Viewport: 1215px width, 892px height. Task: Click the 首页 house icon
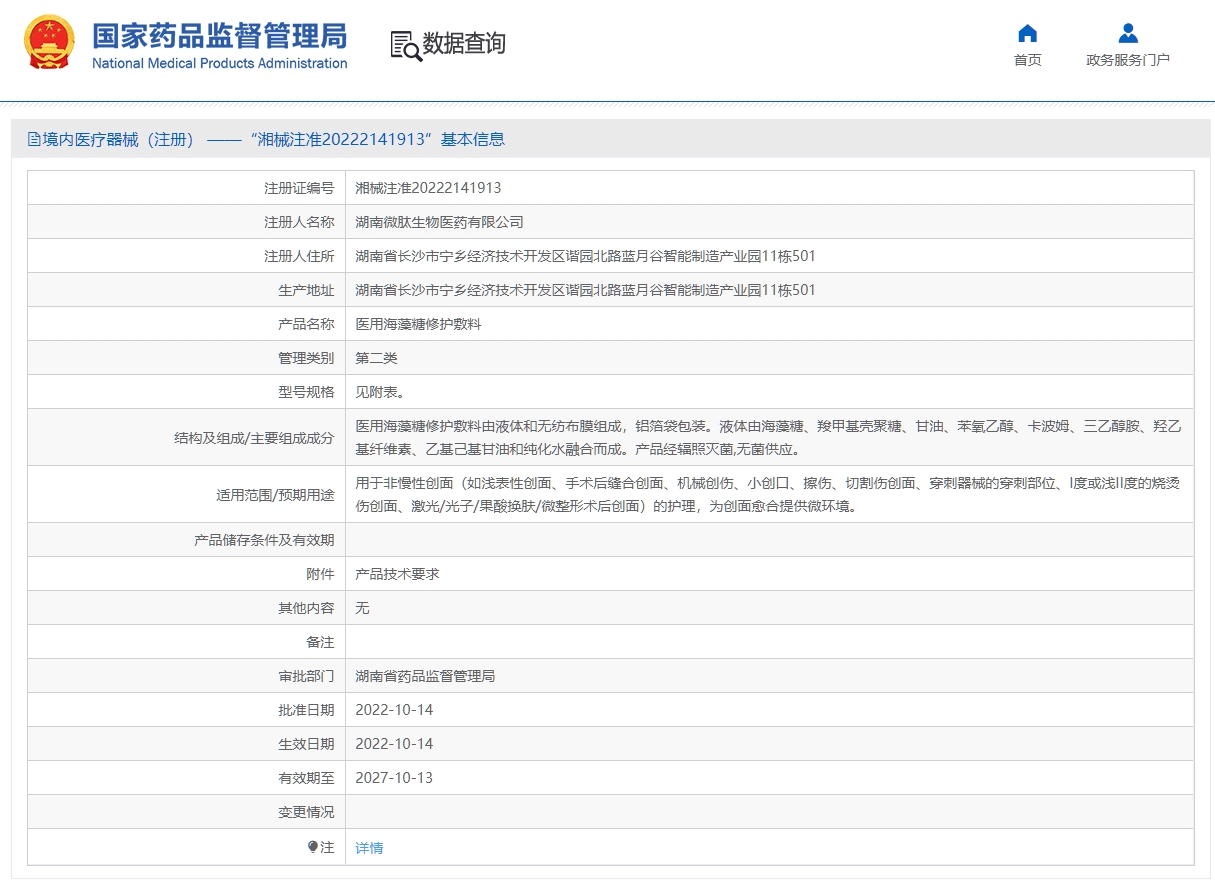[1027, 33]
